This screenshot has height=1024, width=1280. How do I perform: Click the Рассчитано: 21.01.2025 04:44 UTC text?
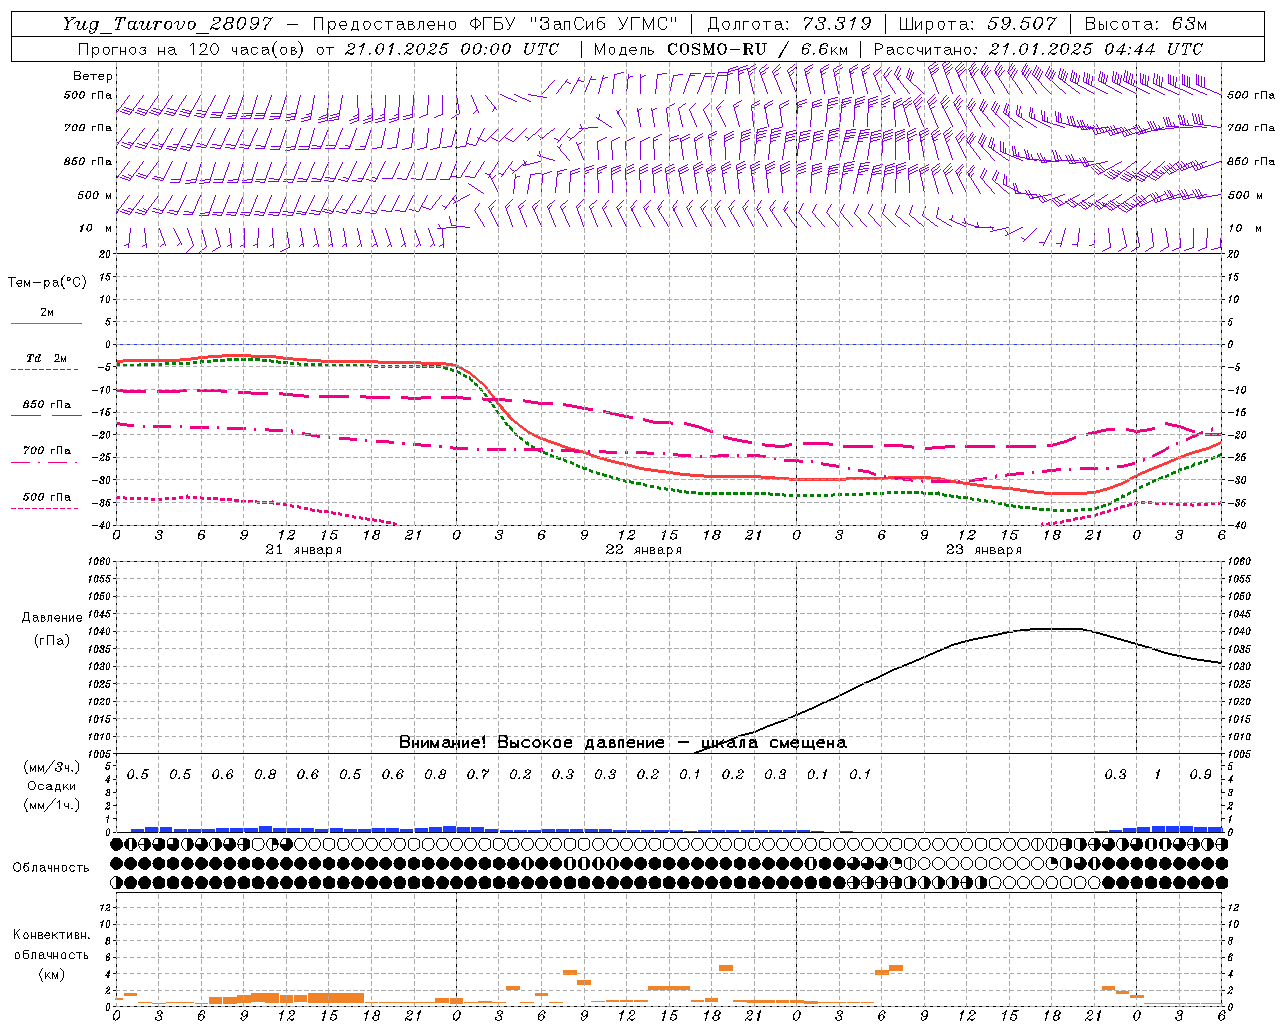pos(1038,49)
